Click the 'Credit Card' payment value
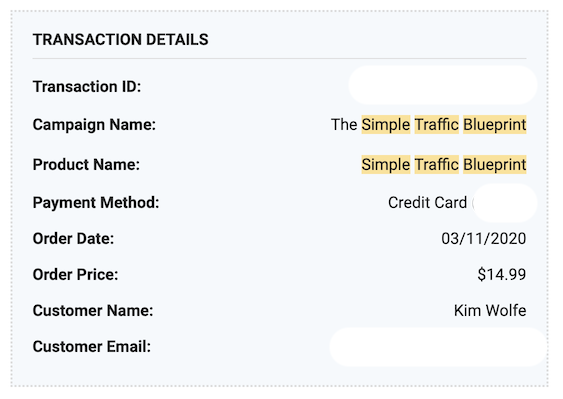 [428, 203]
